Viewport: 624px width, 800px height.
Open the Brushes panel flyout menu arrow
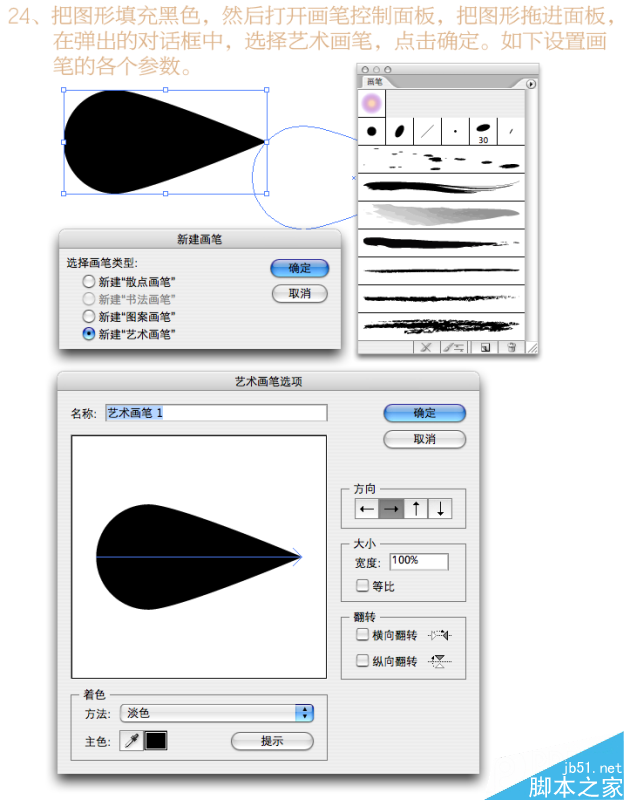pyautogui.click(x=531, y=84)
